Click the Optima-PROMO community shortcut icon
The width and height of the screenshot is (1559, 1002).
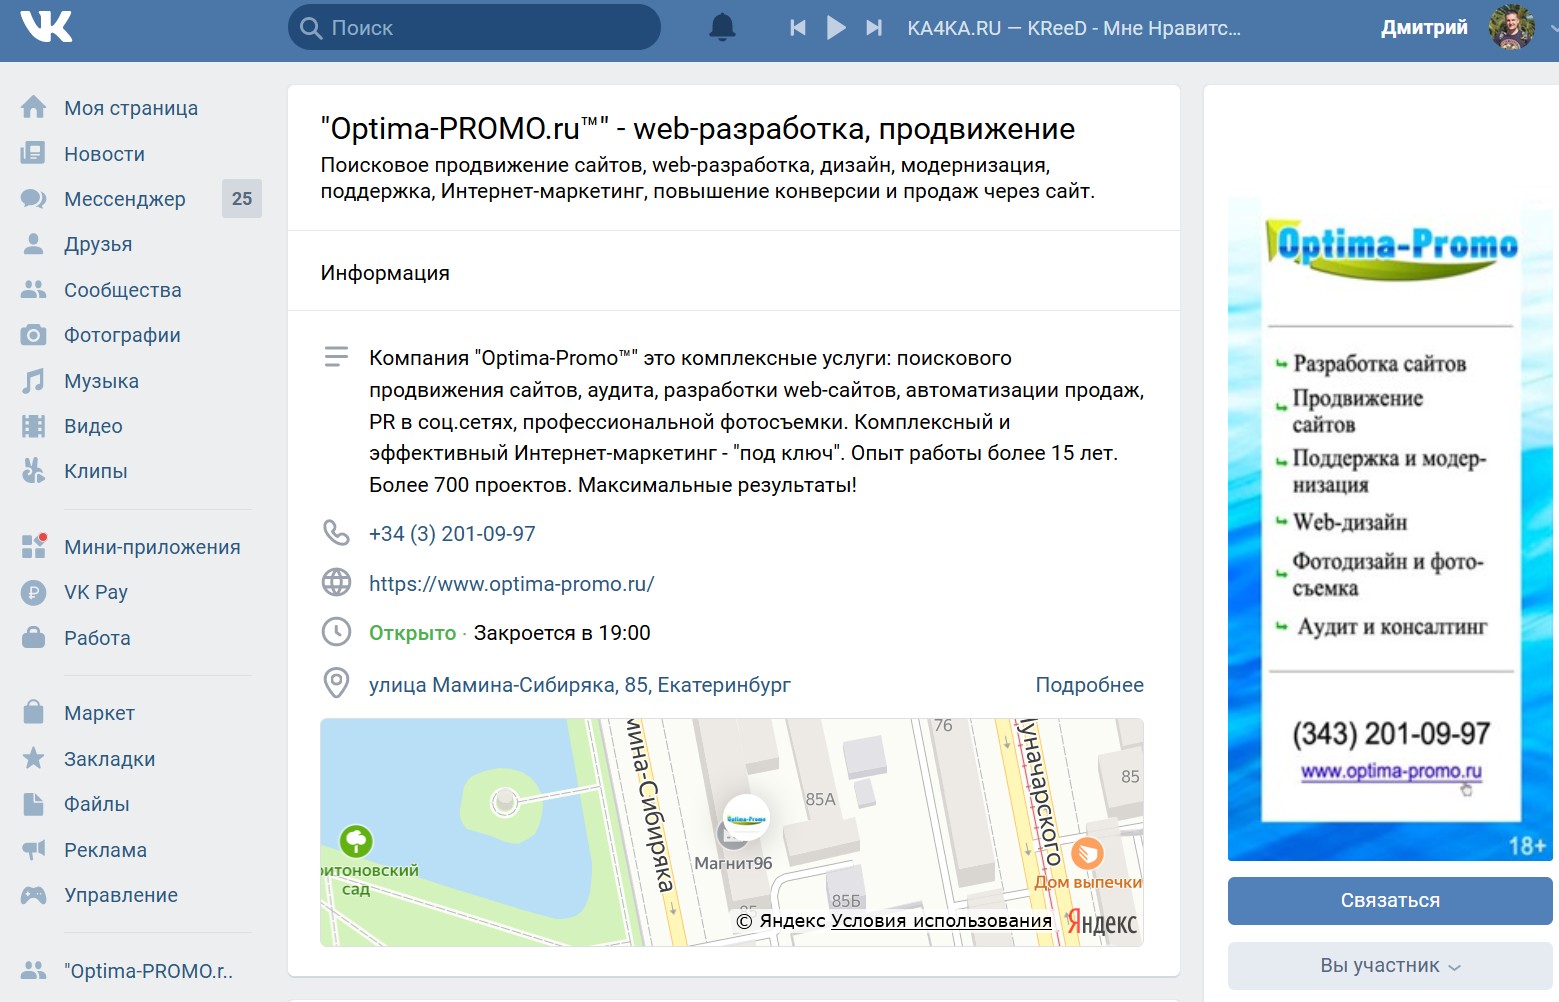coord(34,970)
